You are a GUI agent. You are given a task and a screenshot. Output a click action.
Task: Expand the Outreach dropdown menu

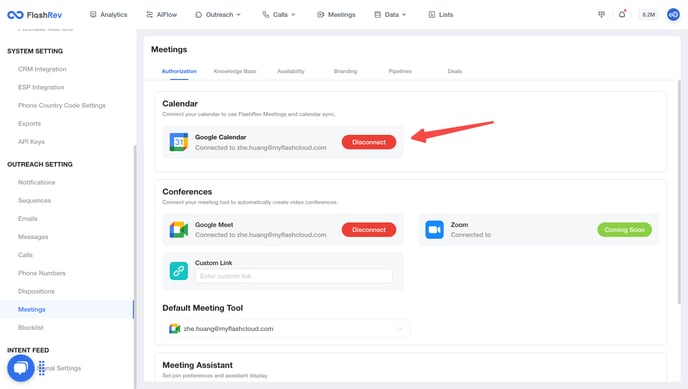[218, 14]
